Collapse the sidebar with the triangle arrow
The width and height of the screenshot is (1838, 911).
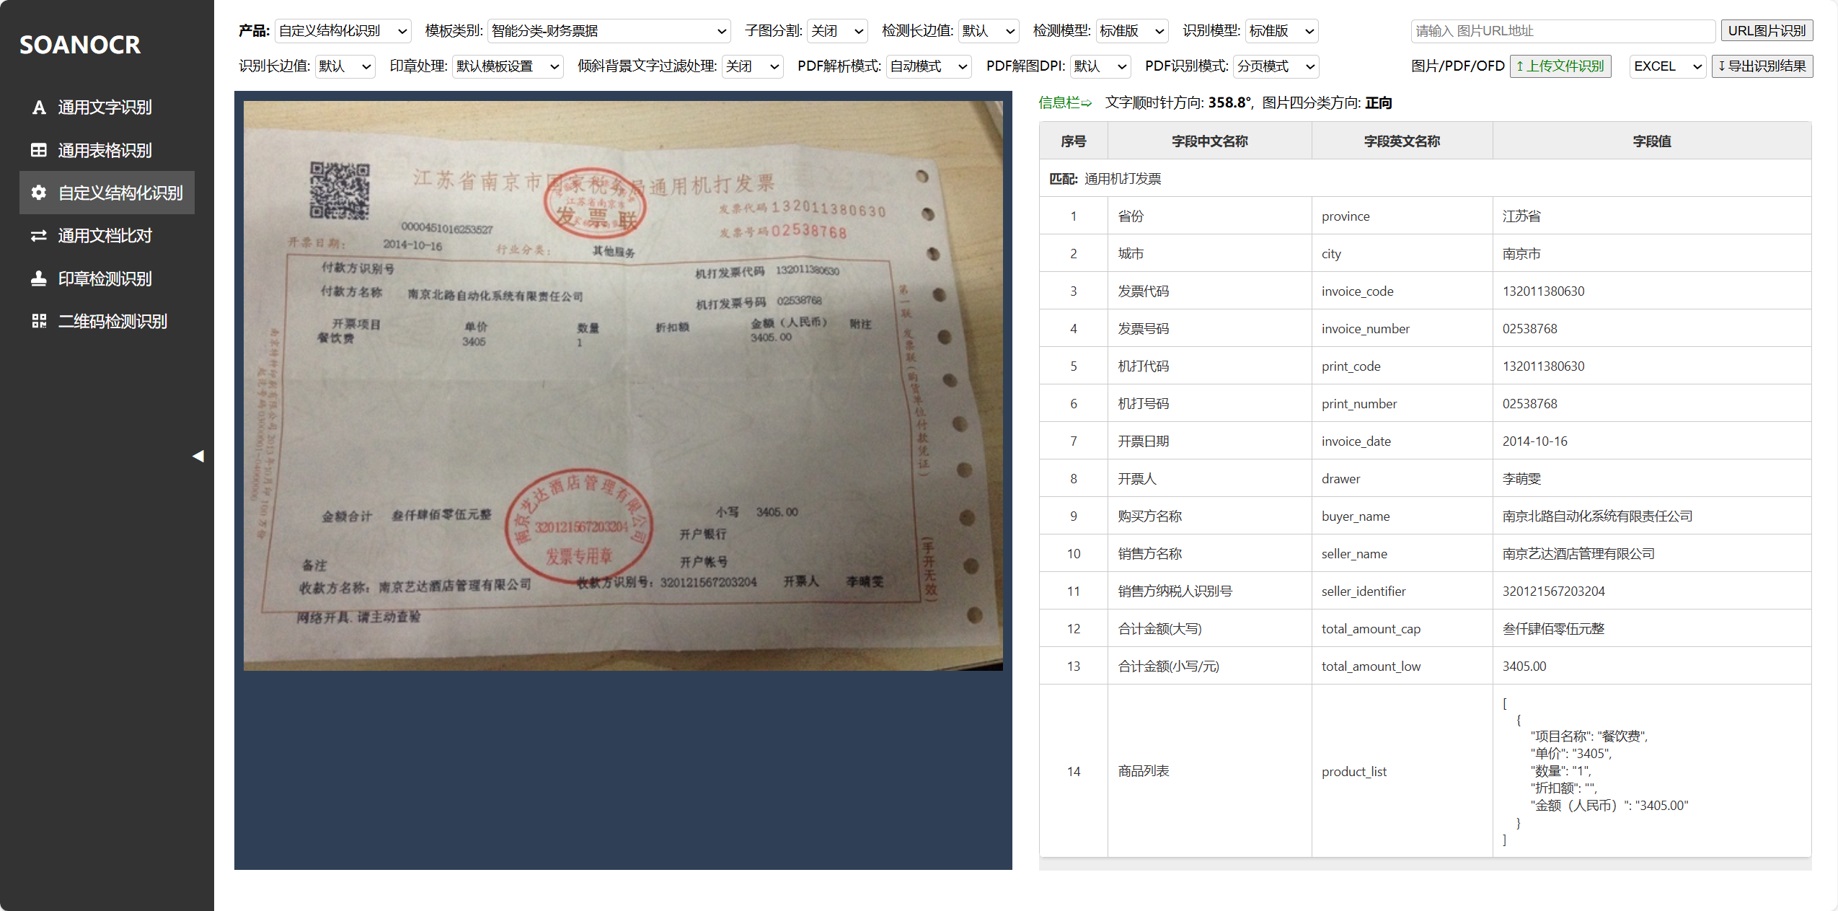coord(198,456)
